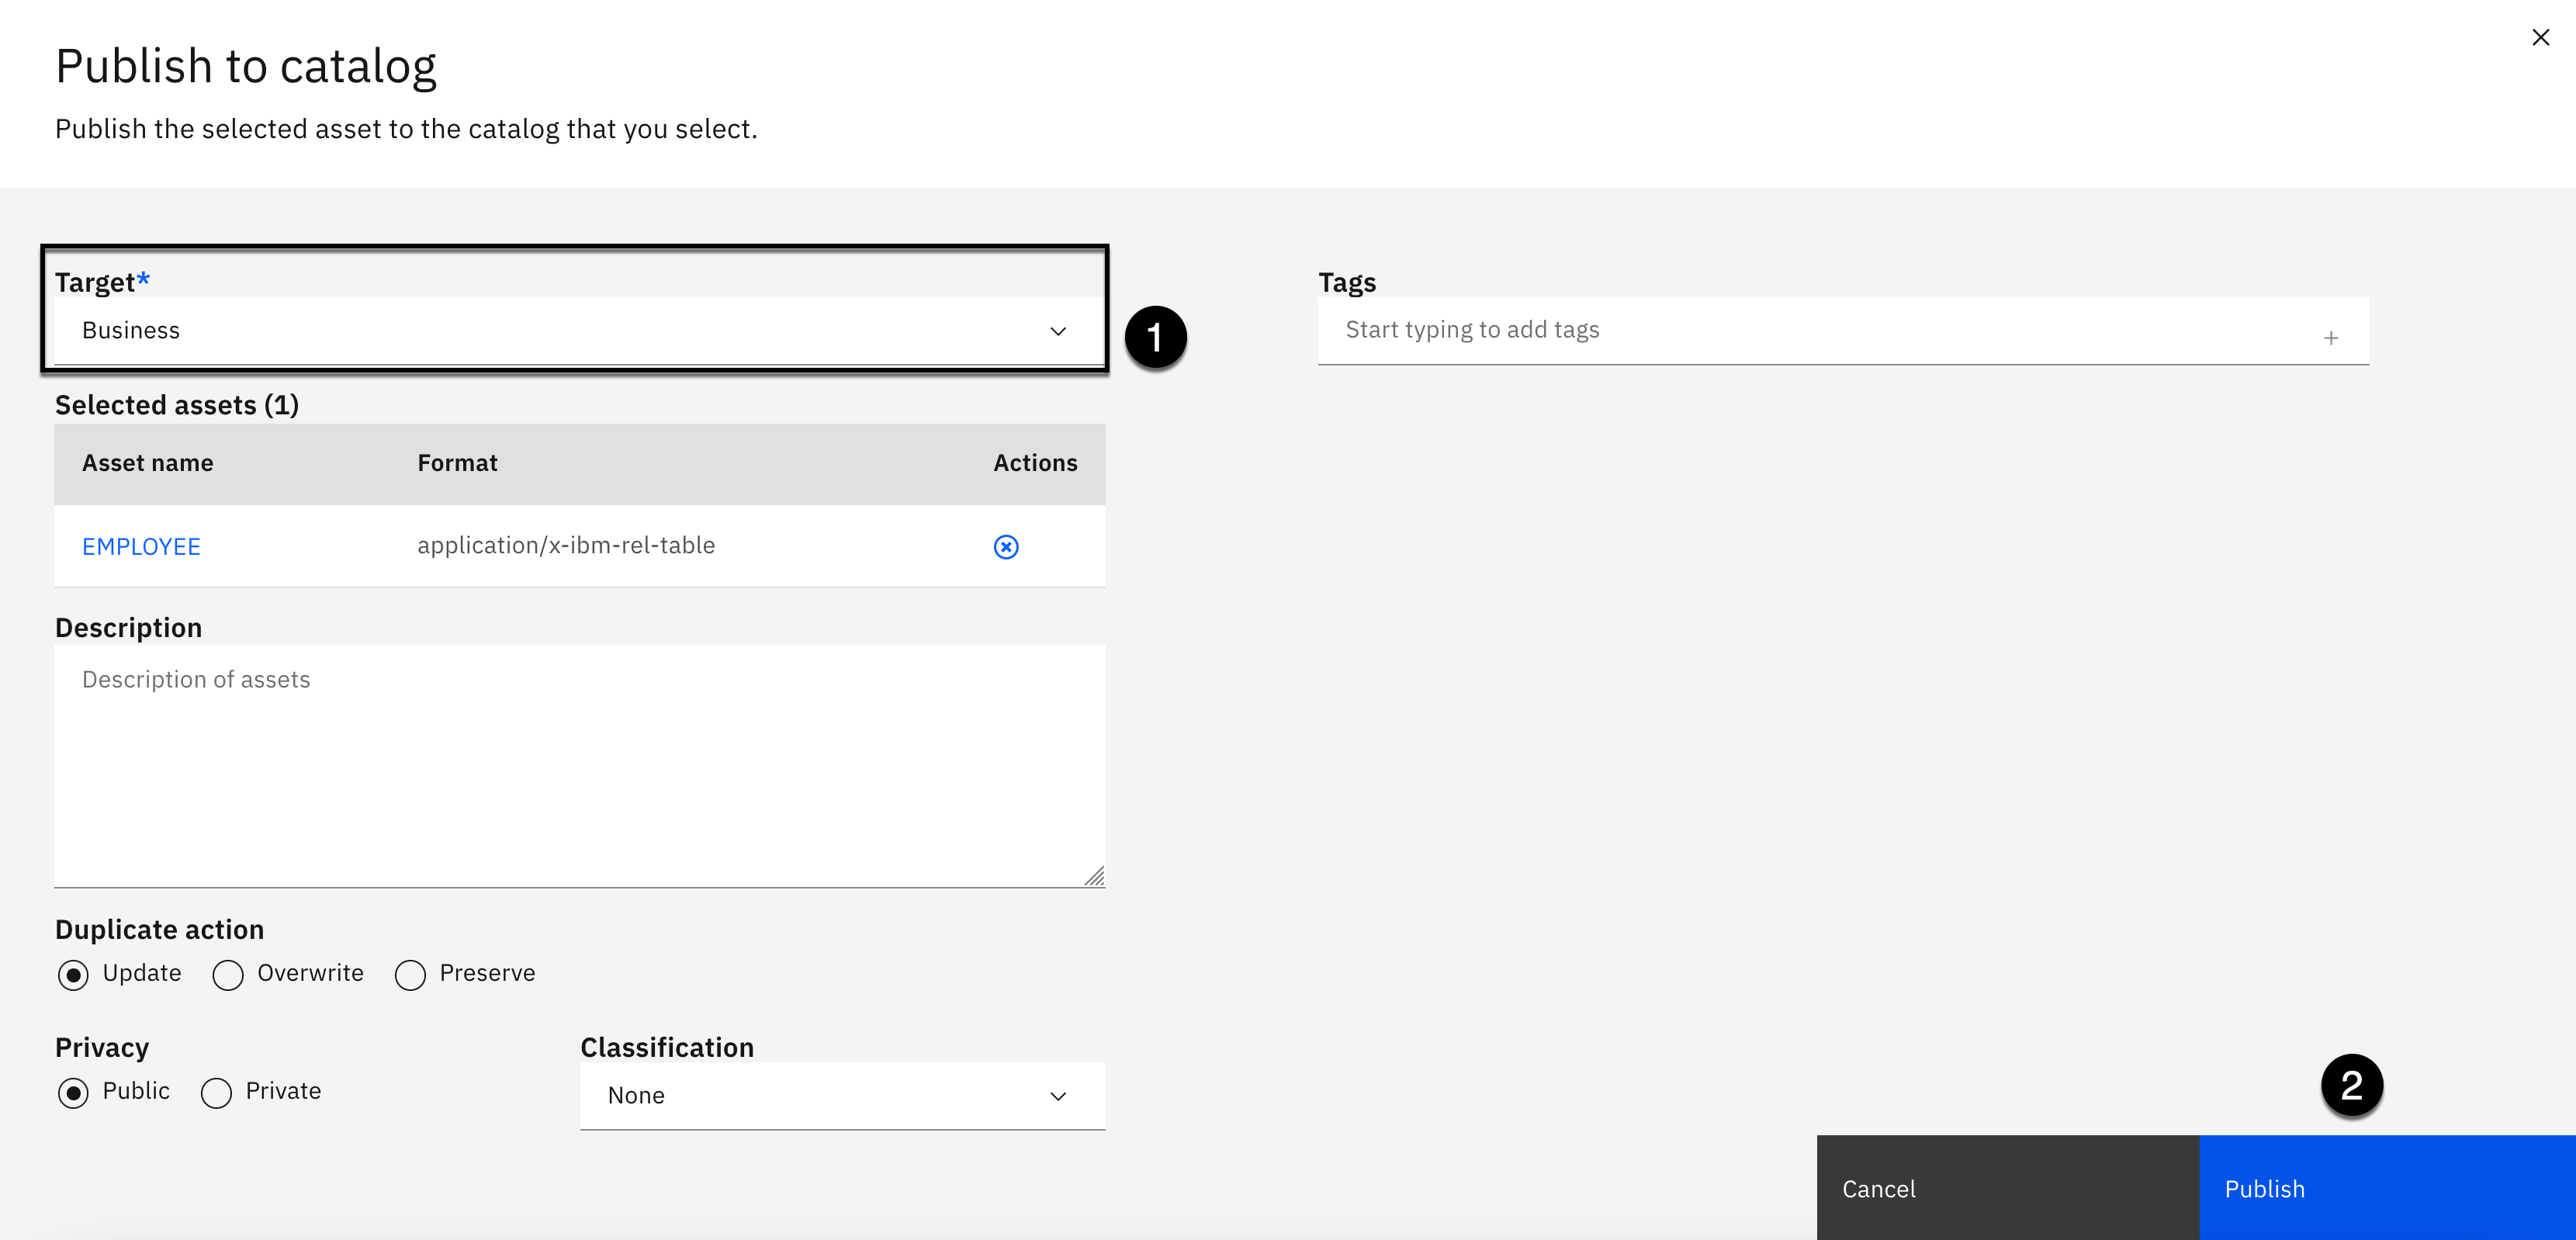Open the EMPLOYEE asset link
The height and width of the screenshot is (1240, 2576).
click(141, 547)
